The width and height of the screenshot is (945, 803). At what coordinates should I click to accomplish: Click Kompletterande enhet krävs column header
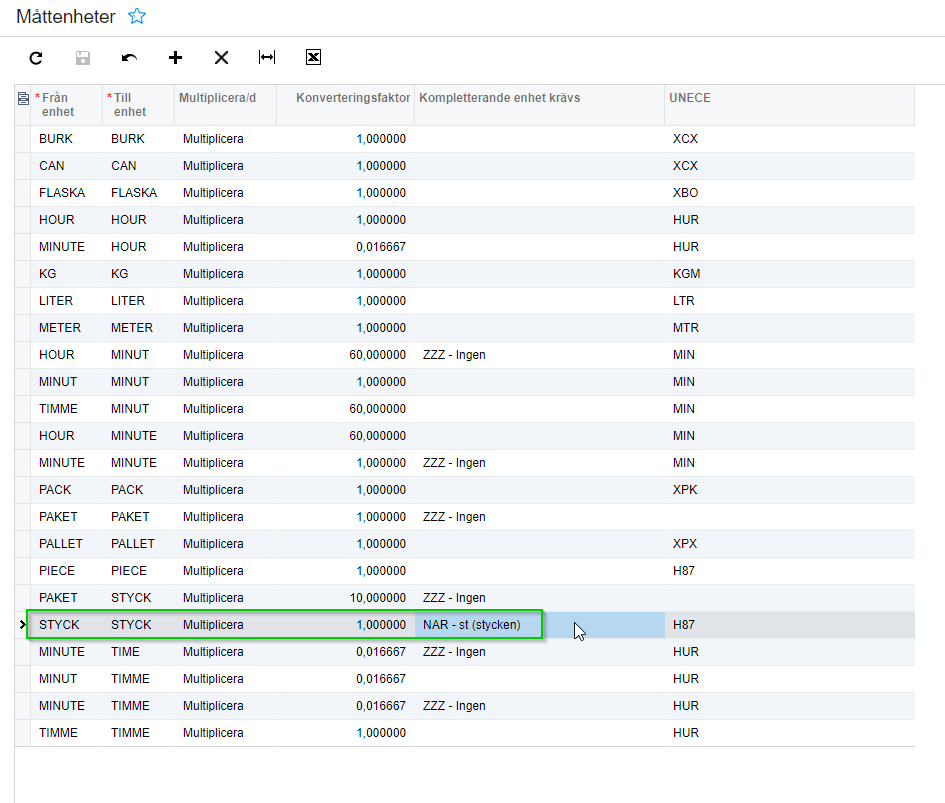click(x=500, y=98)
